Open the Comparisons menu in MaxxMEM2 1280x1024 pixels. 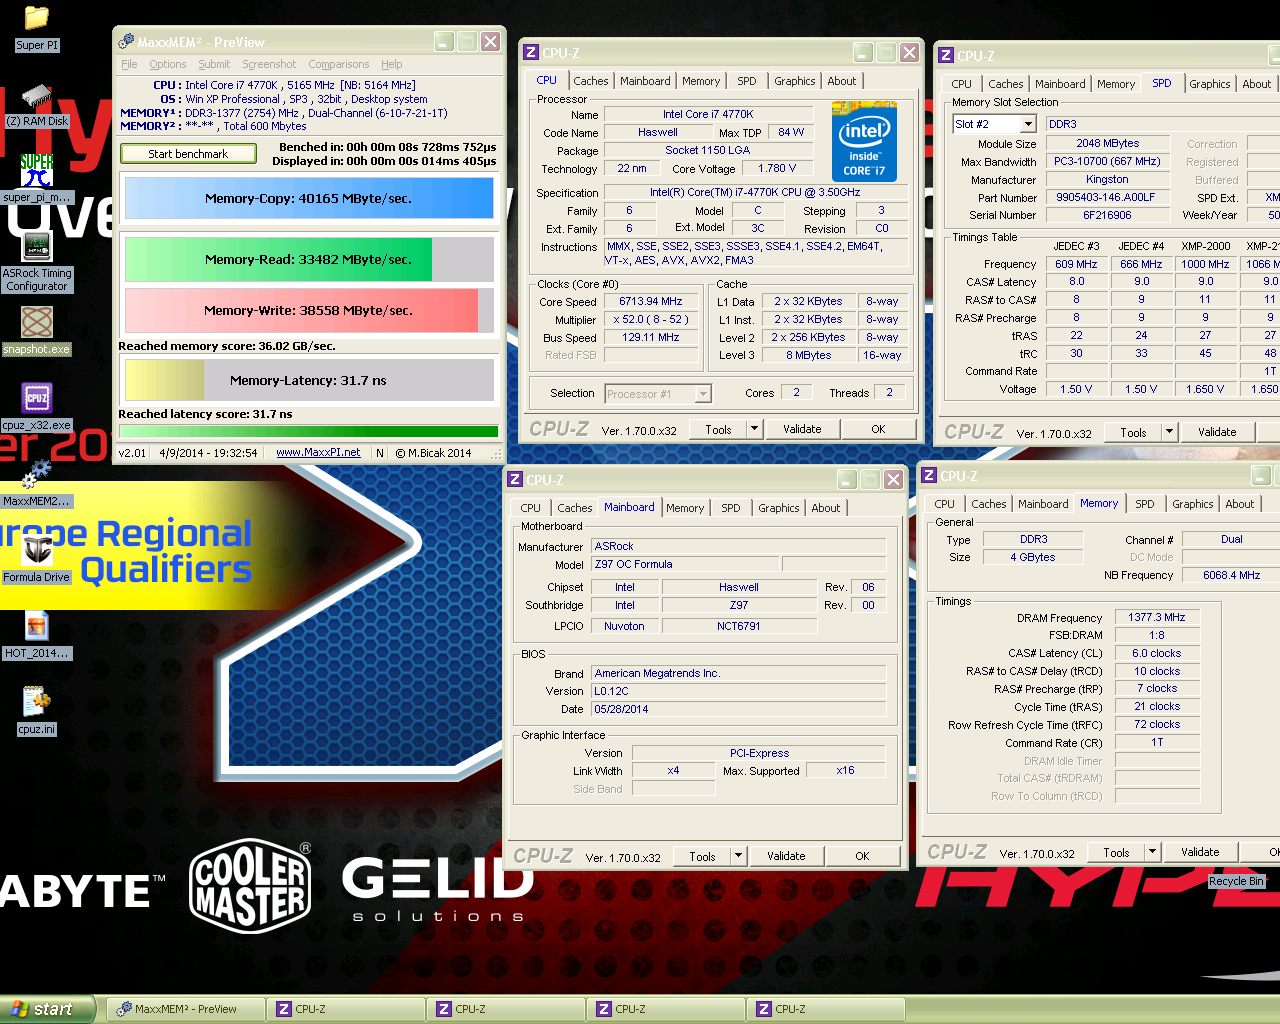(339, 64)
